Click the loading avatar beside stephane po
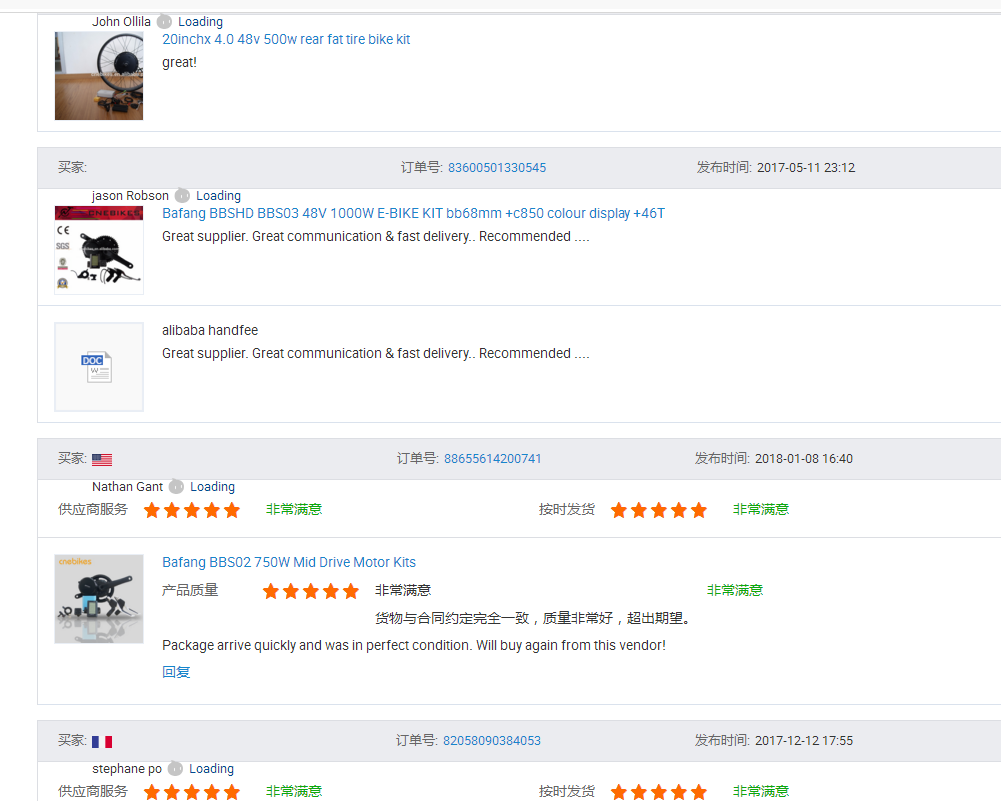The image size is (1001, 801). click(176, 769)
